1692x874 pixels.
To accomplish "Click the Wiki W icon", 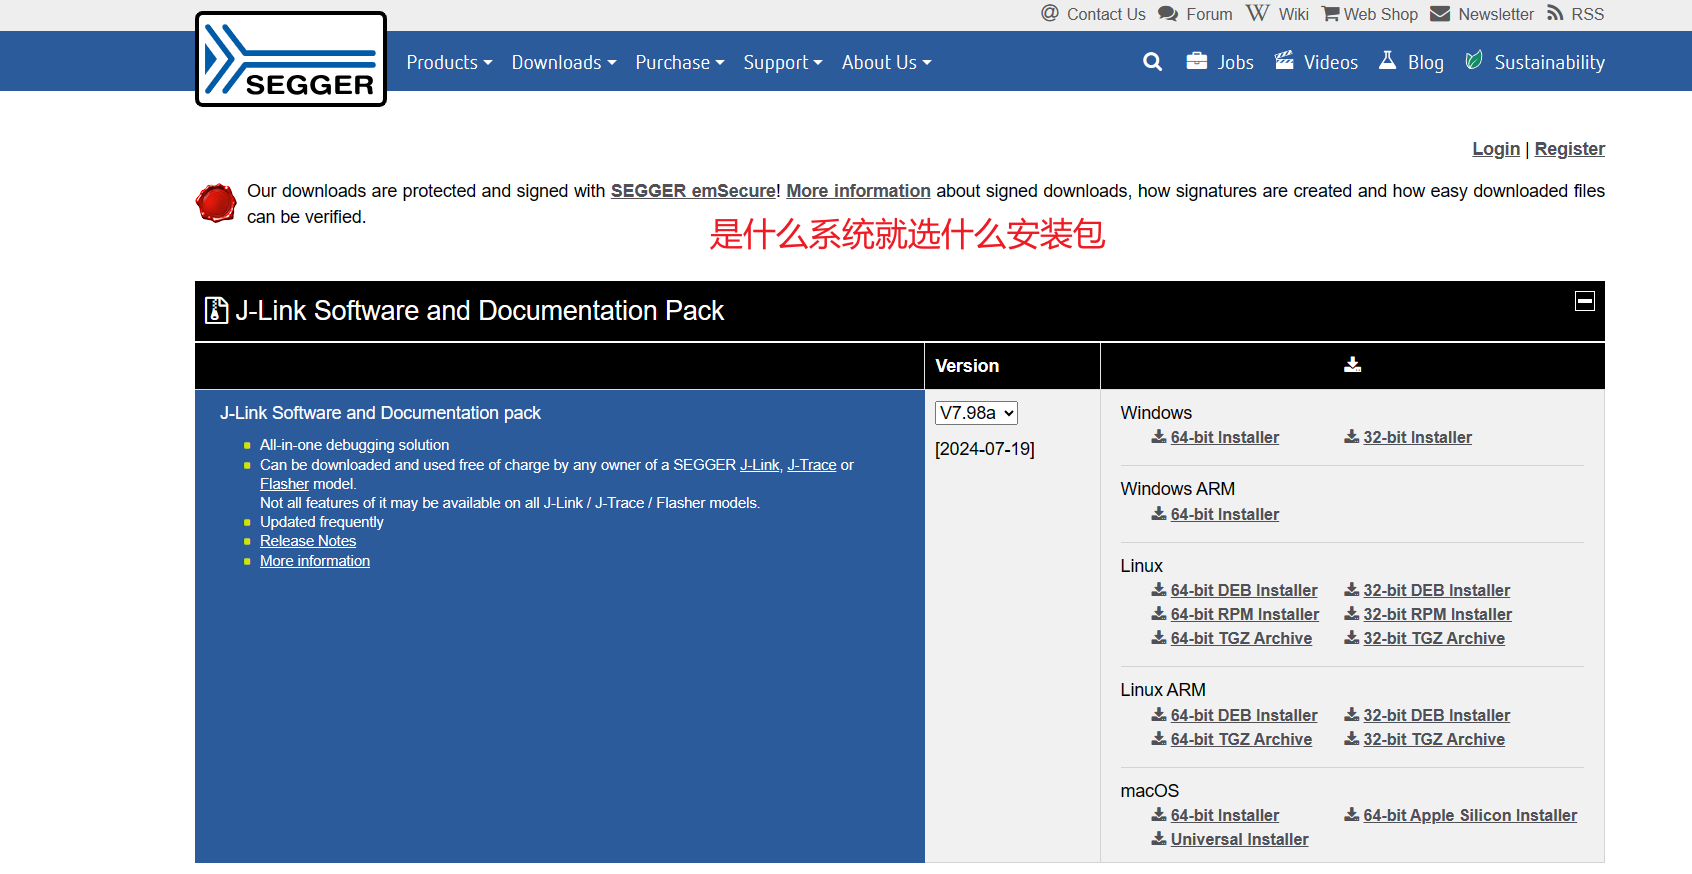I will pos(1257,13).
